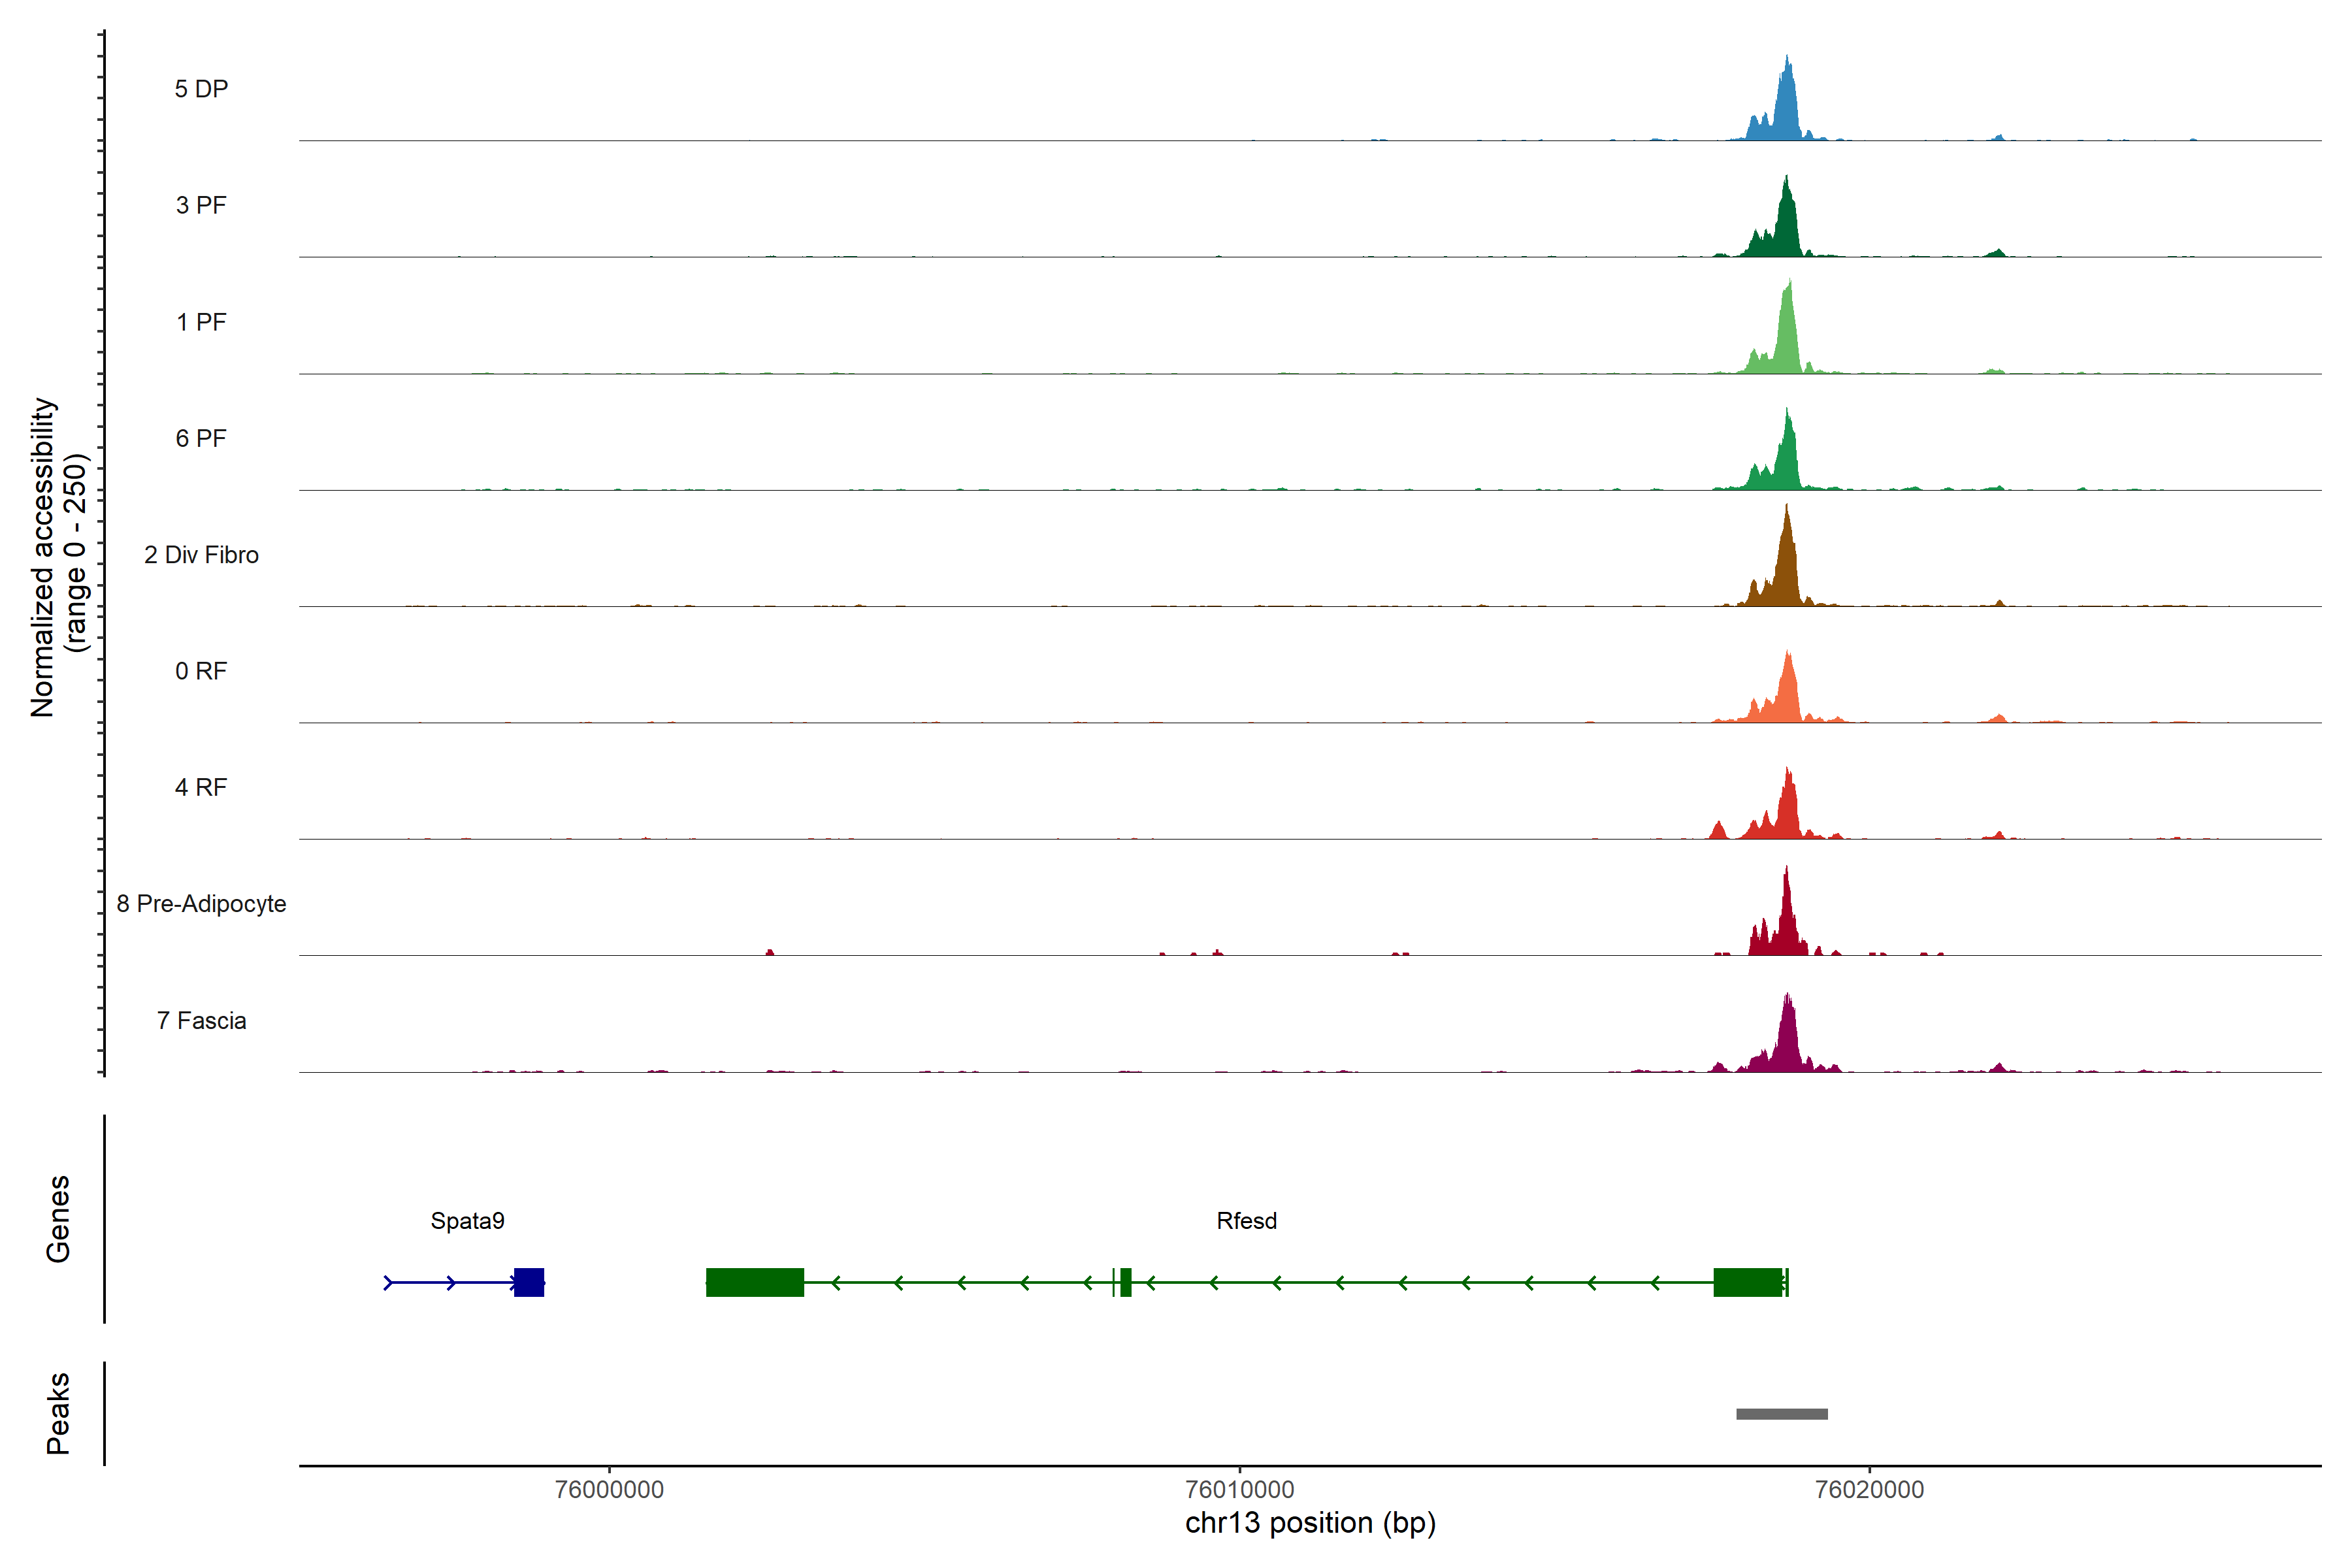Click the Spata9 gene label
2352x1568 pixels.
pyautogui.click(x=467, y=1221)
